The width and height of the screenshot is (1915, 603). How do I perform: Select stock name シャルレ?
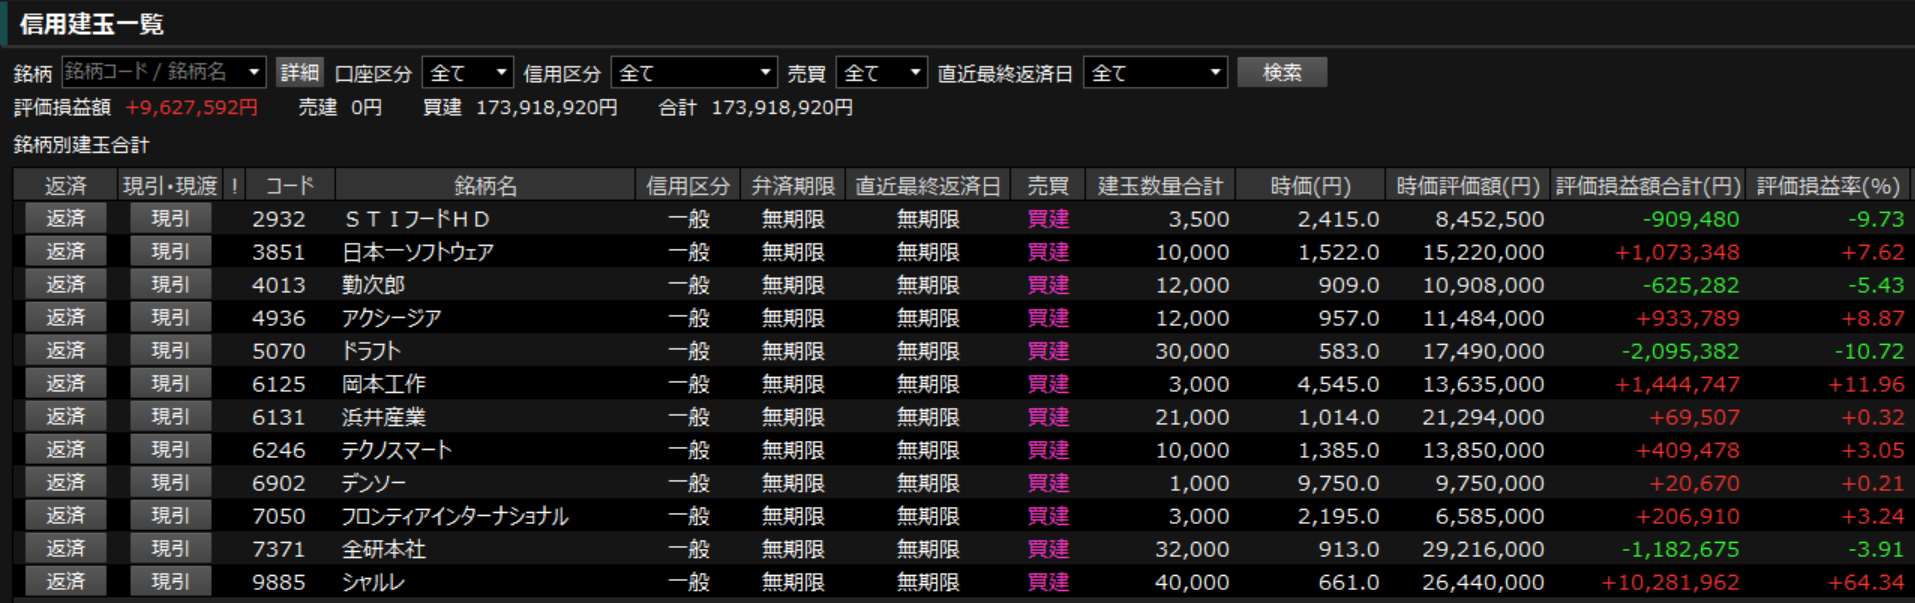click(373, 582)
